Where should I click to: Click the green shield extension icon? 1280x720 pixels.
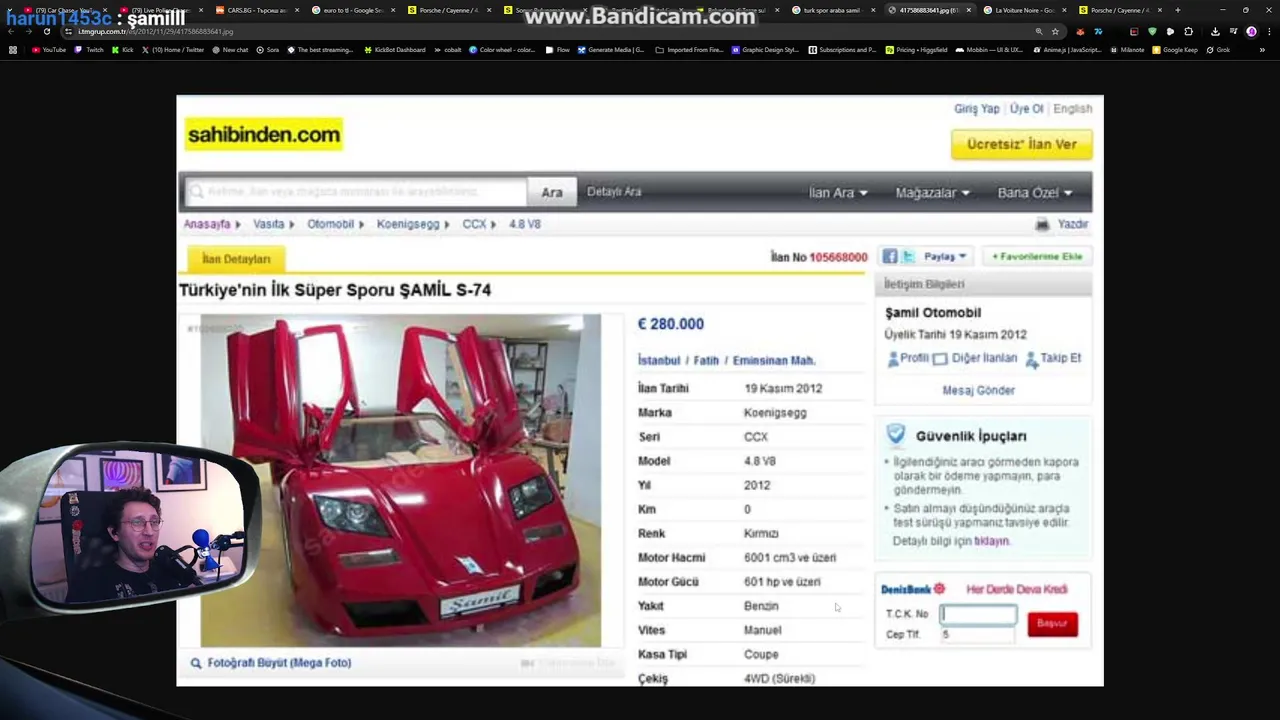pos(1152,31)
